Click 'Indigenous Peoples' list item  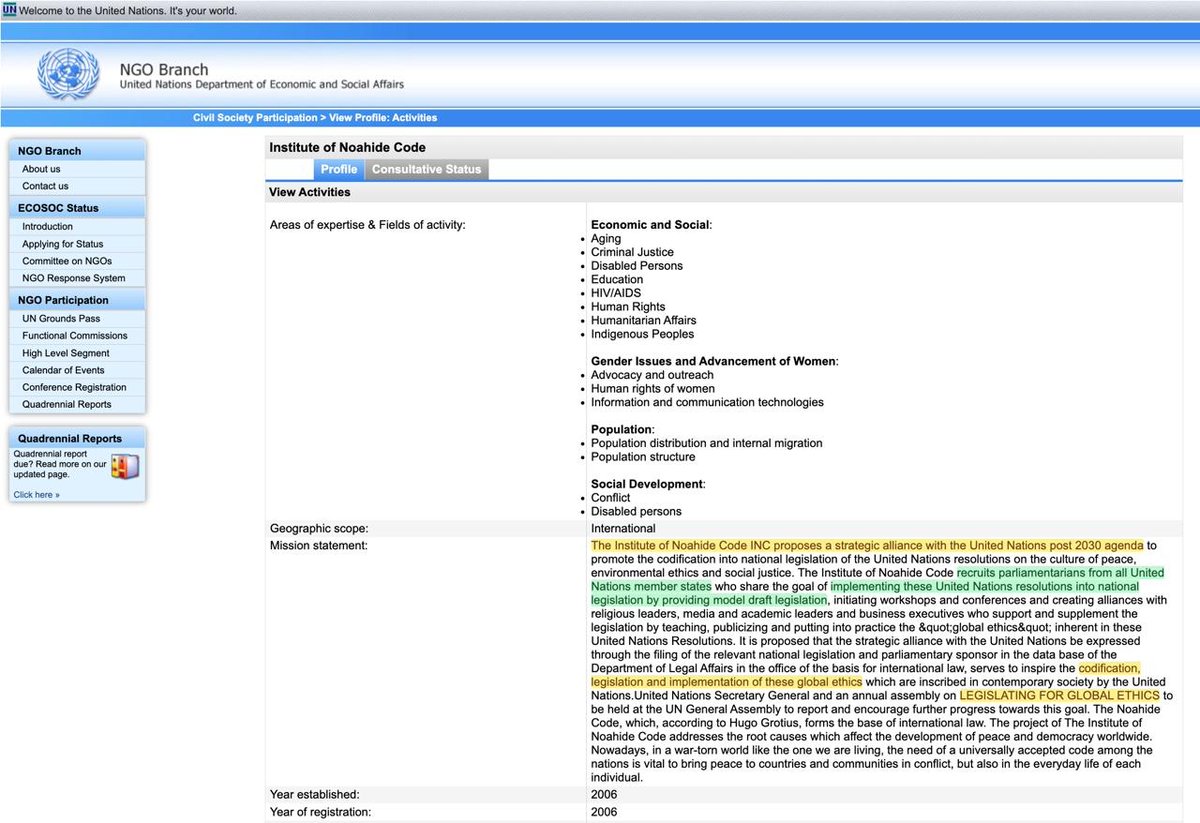tap(642, 334)
